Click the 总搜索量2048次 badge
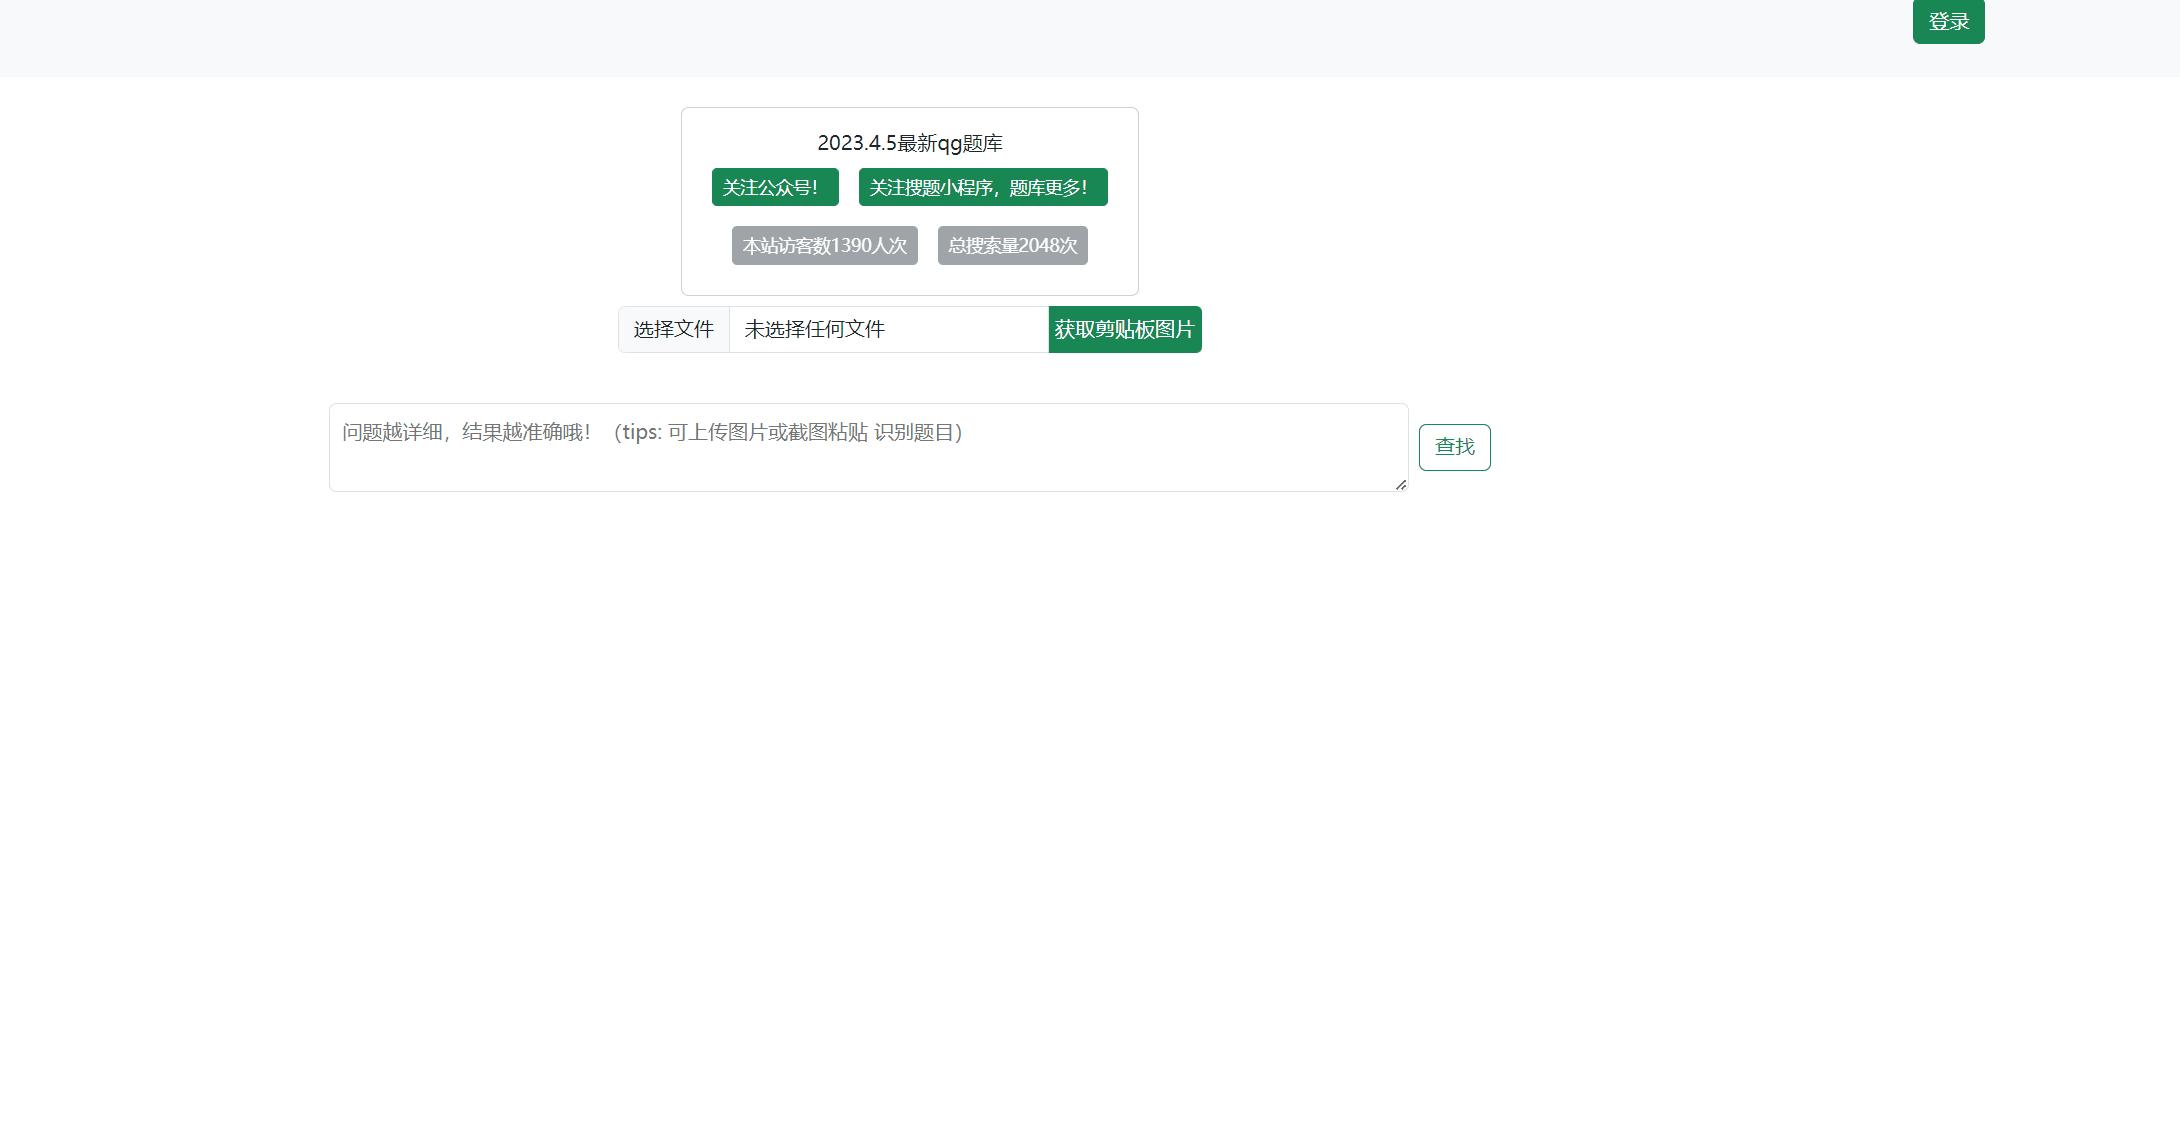 1012,245
